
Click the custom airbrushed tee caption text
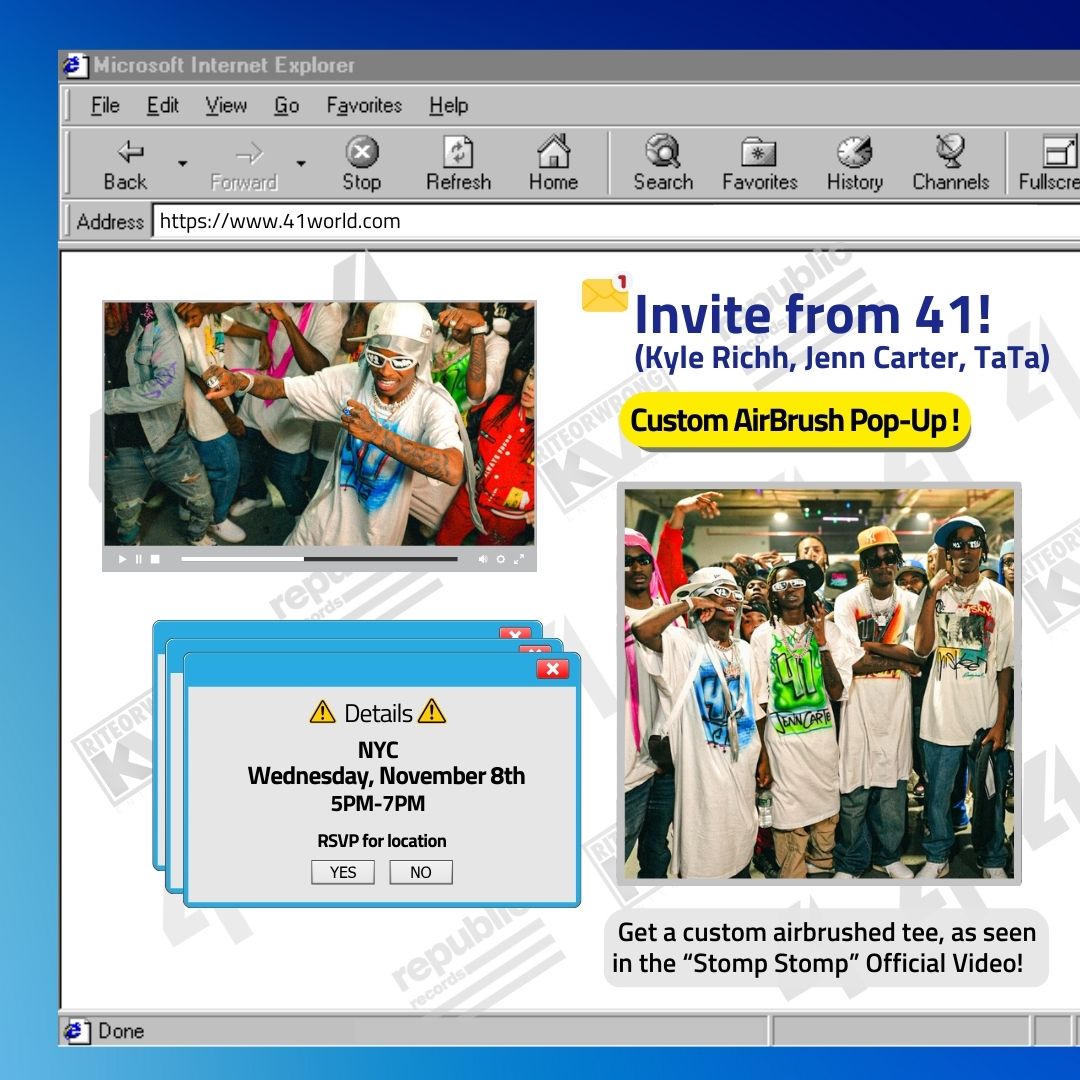(826, 948)
